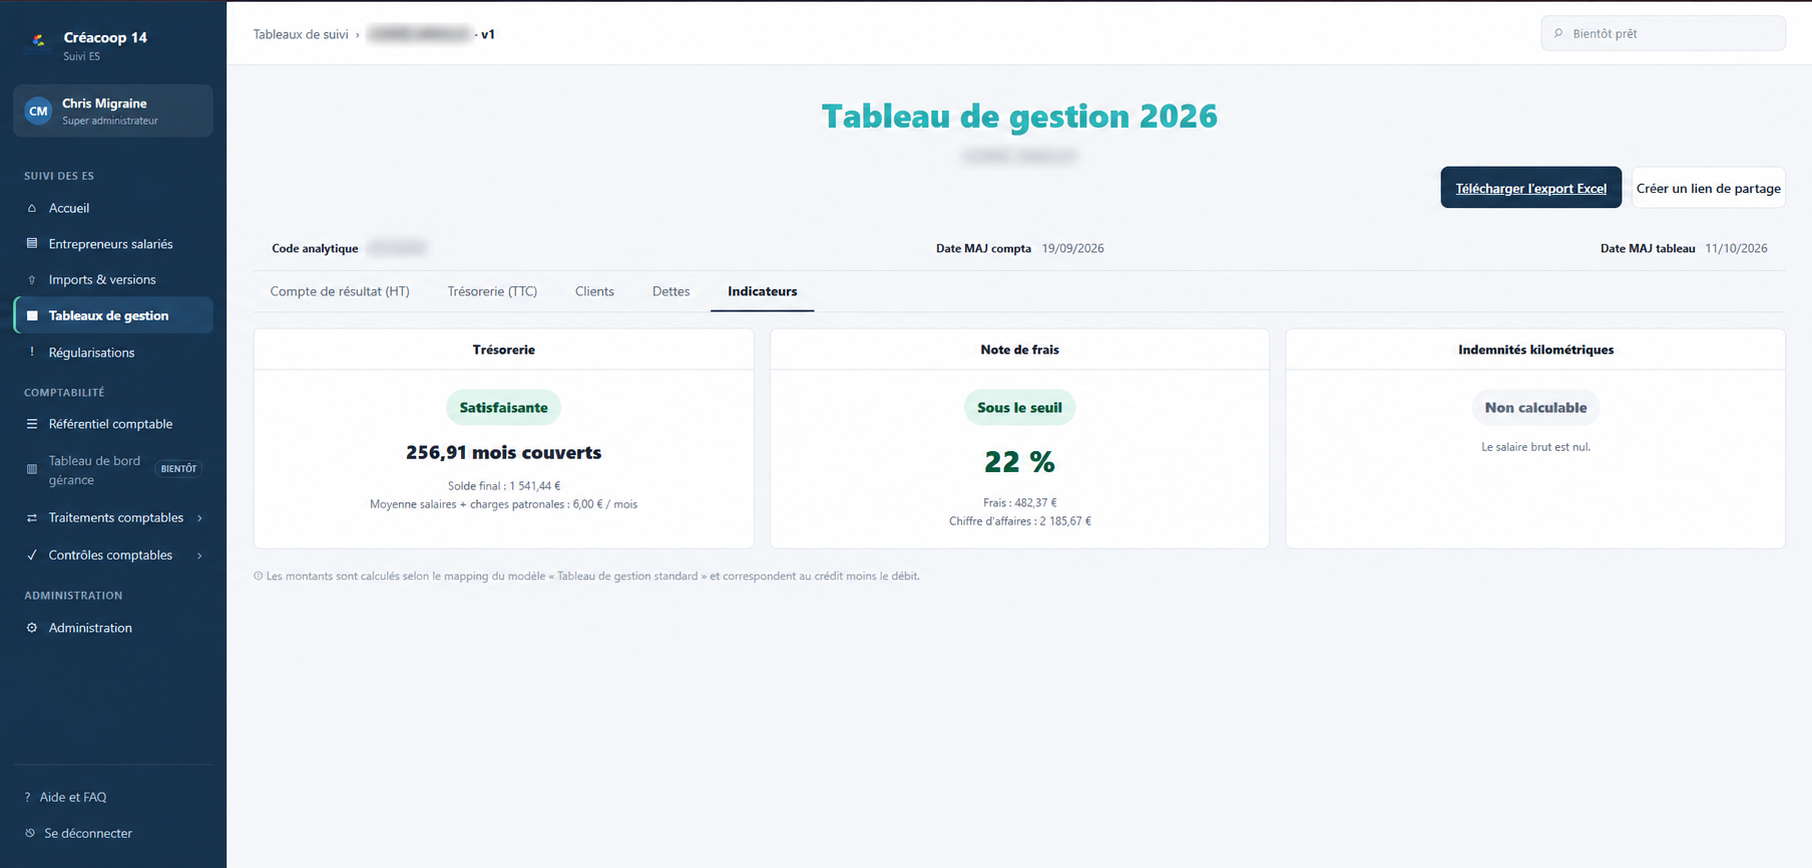The height and width of the screenshot is (868, 1812).
Task: Open the Clients tab
Action: 594,291
